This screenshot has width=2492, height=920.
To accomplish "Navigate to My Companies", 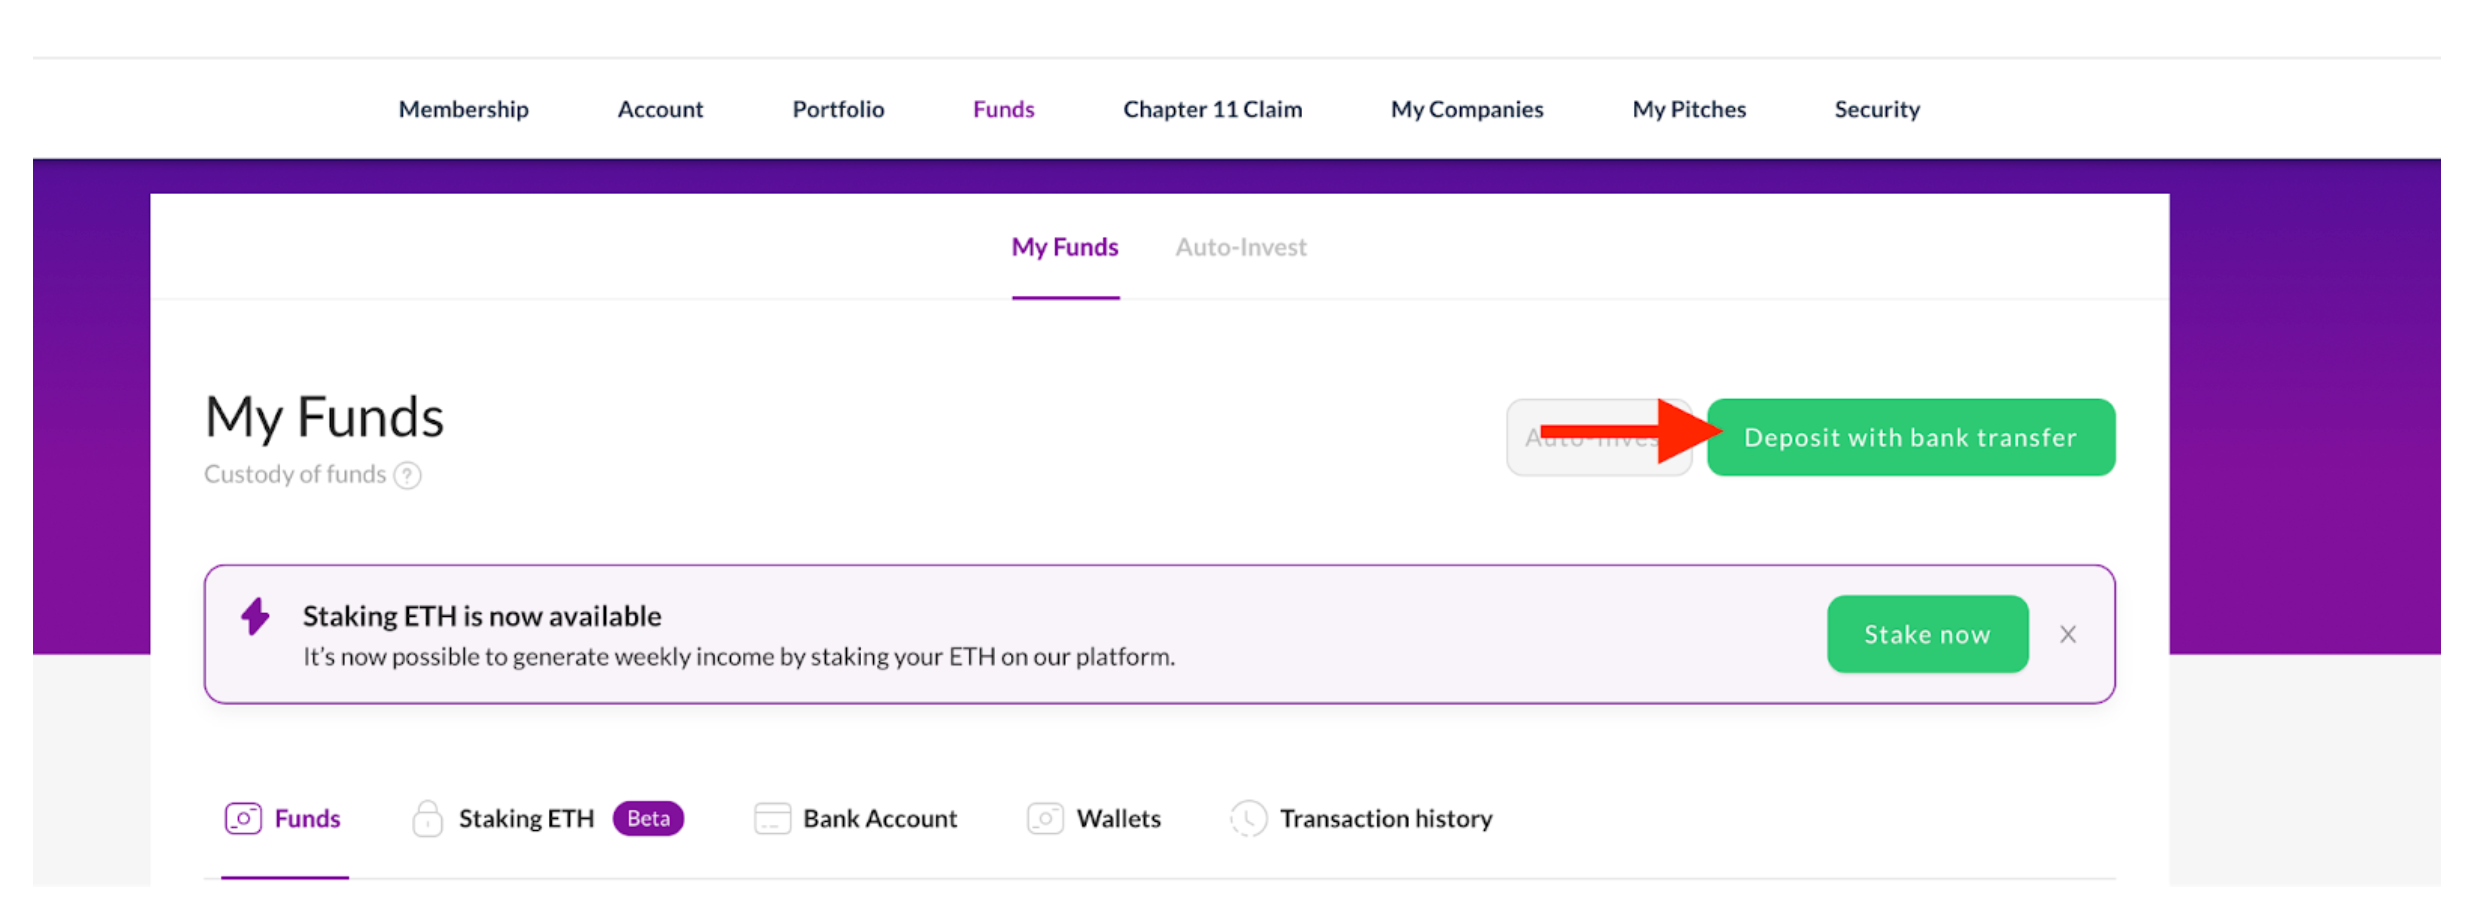I will coord(1466,109).
